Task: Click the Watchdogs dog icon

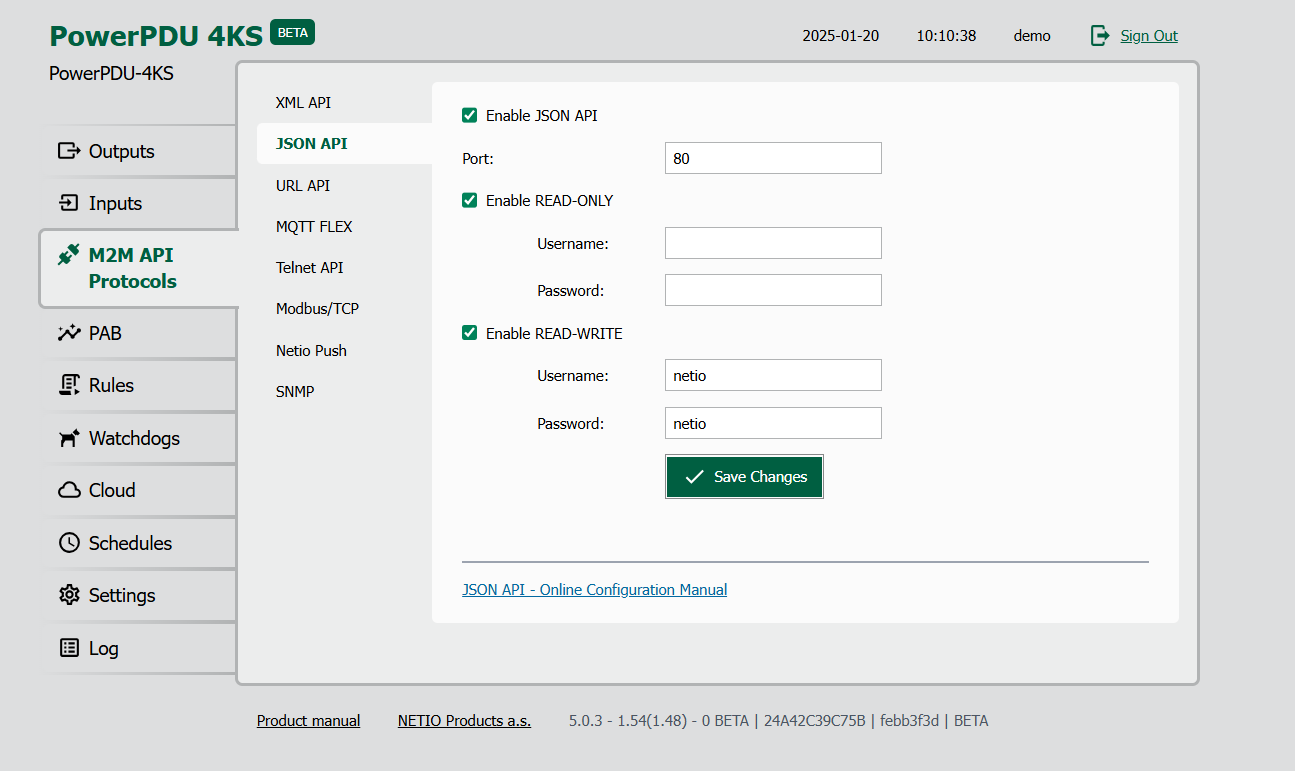Action: click(69, 438)
